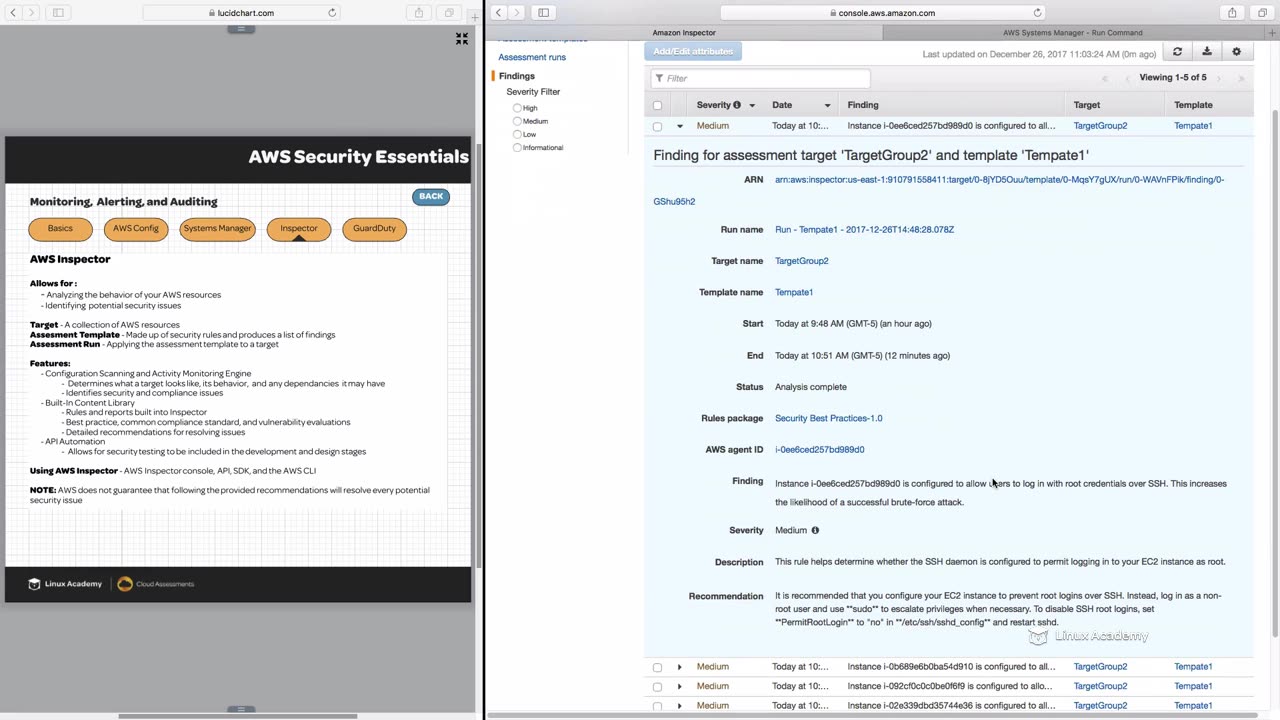
Task: Open Findings in the Inspector sidebar
Action: coord(517,76)
